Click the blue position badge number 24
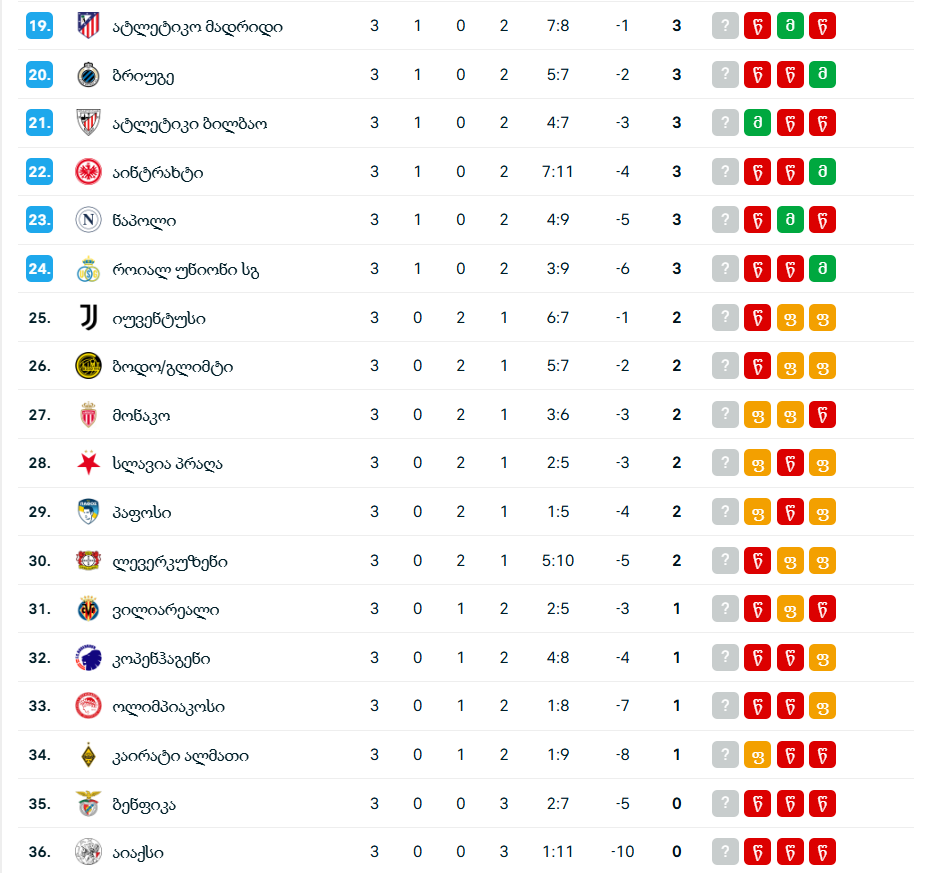The image size is (927, 873). (x=39, y=269)
